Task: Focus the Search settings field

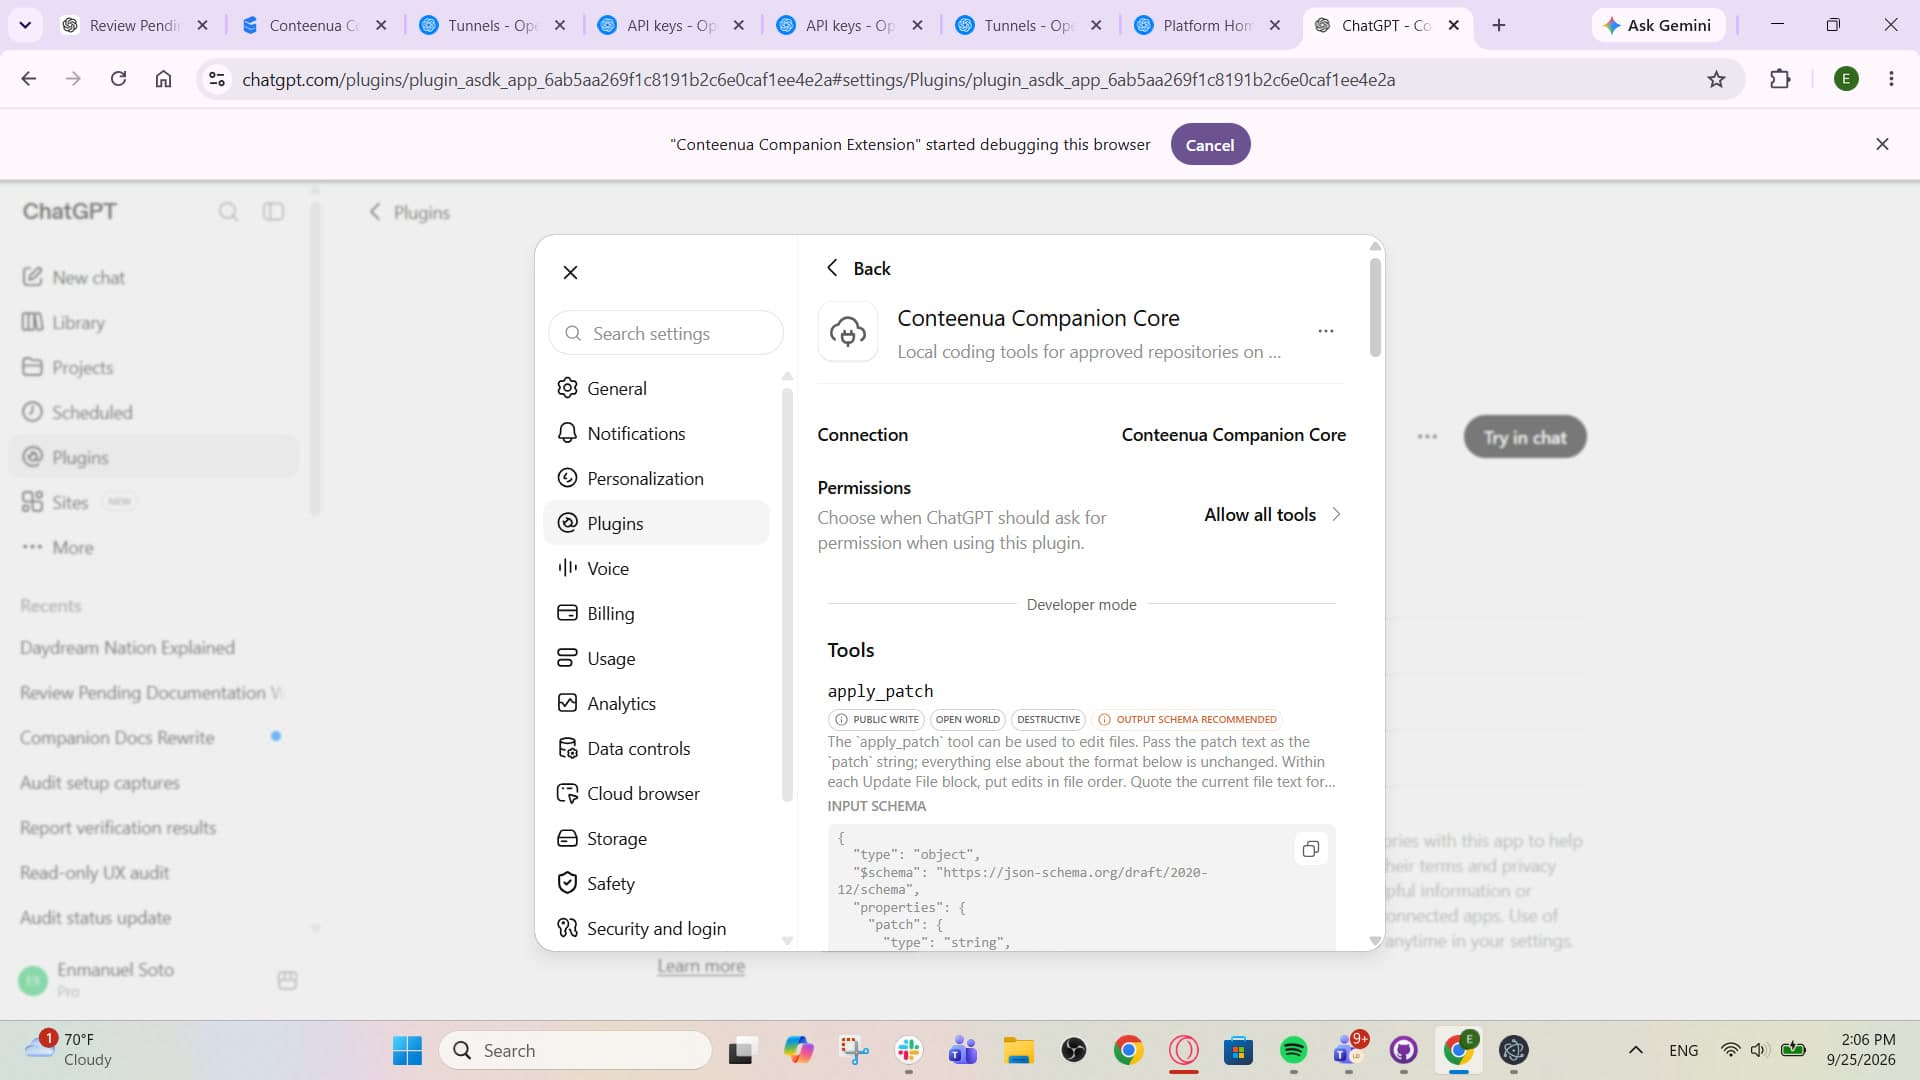Action: [666, 333]
